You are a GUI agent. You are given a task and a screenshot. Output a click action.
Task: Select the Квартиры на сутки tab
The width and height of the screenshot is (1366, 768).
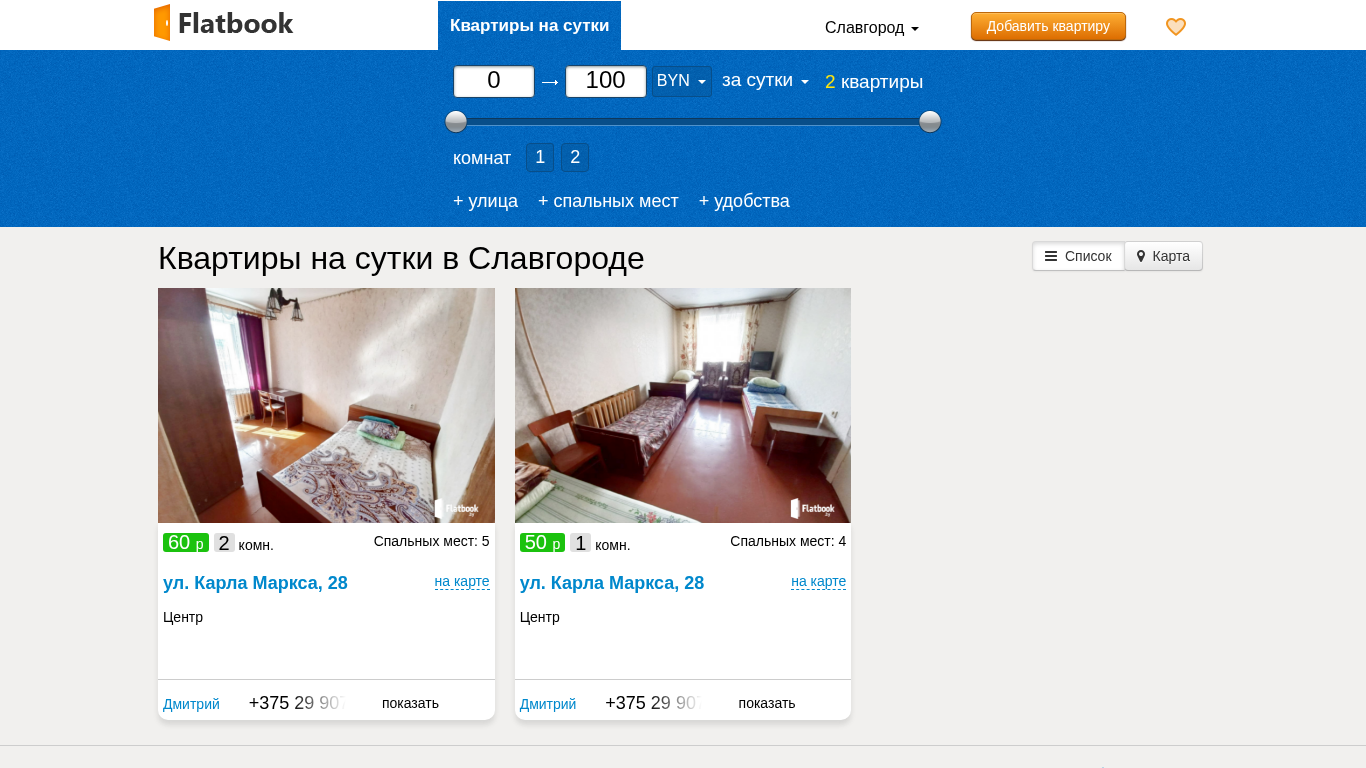tap(529, 25)
